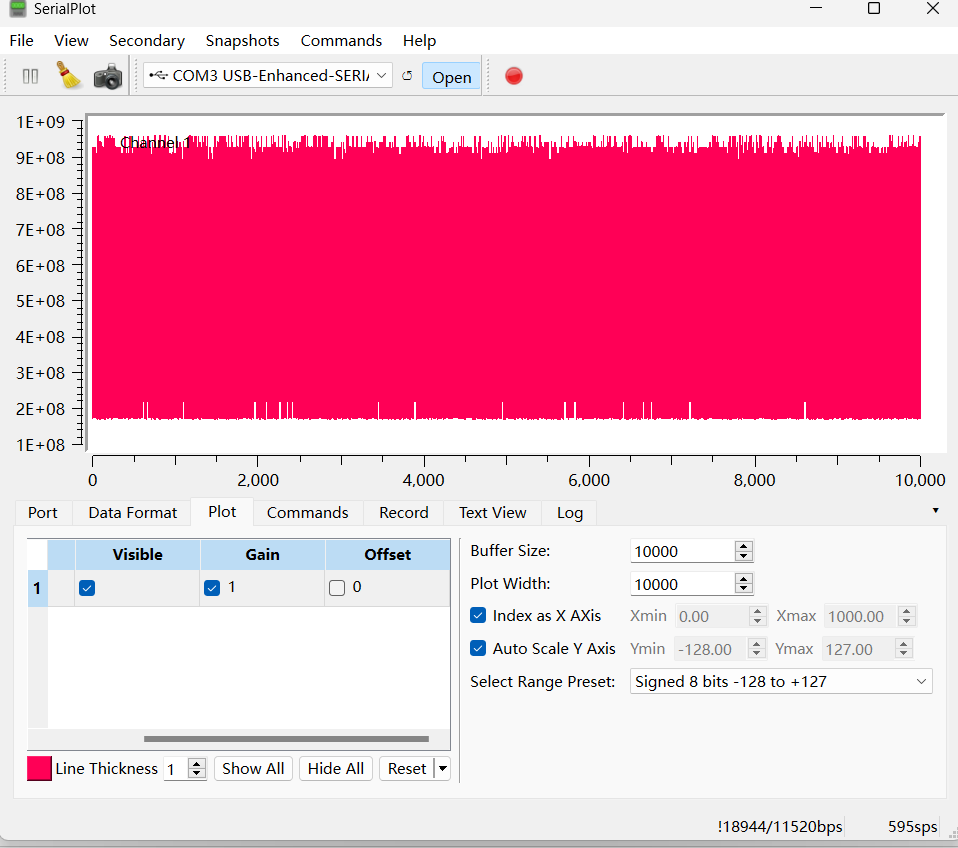Screen dimensions: 958x848
Task: Click the Plot Width input field
Action: click(682, 584)
